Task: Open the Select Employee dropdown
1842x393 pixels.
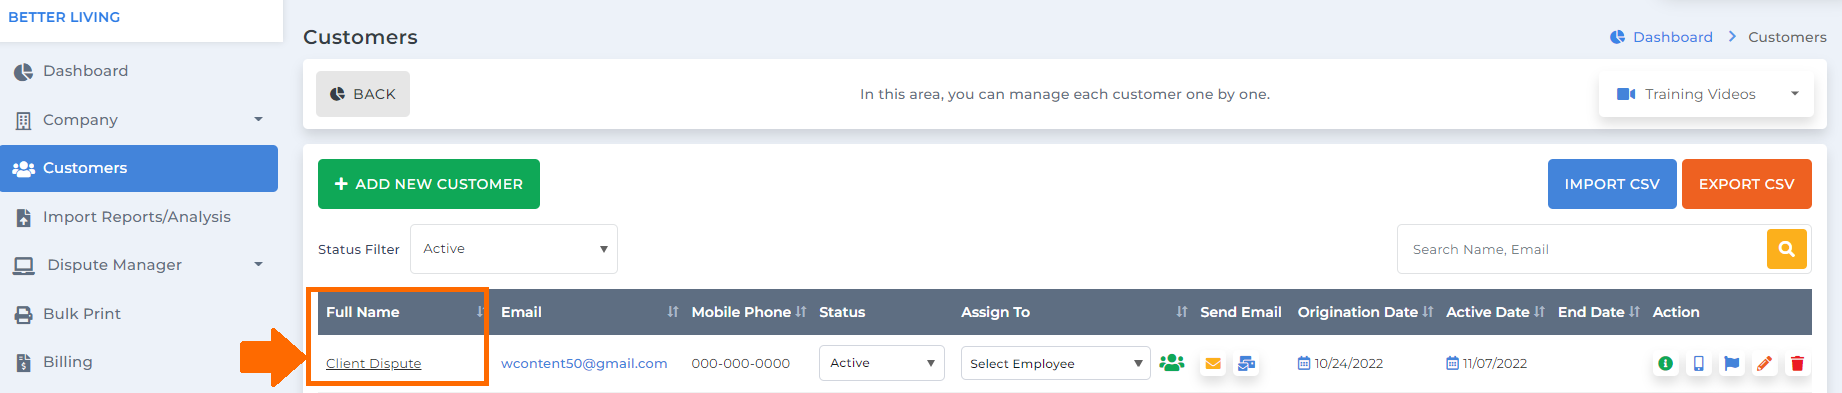Action: [x=1055, y=363]
